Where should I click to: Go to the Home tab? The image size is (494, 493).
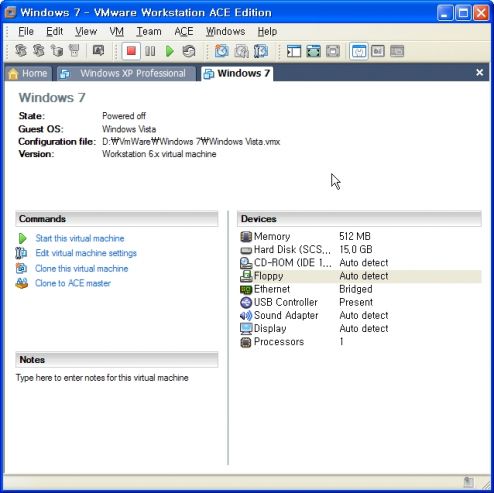(x=28, y=73)
